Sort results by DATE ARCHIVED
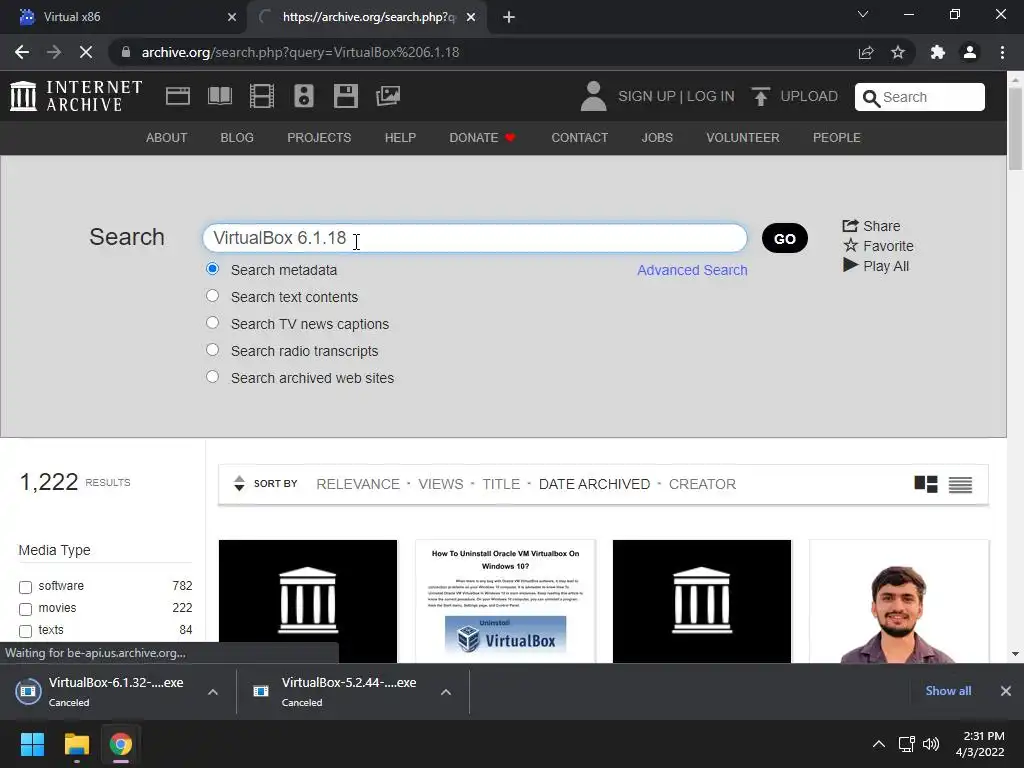Viewport: 1024px width, 768px height. coord(594,484)
